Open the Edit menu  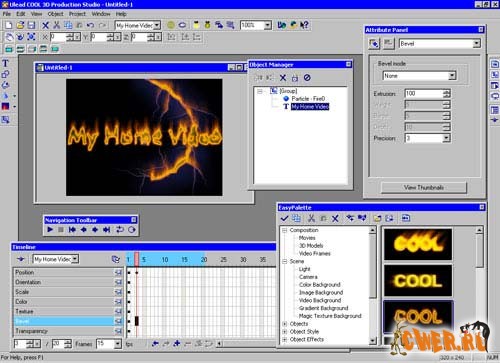[x=21, y=14]
